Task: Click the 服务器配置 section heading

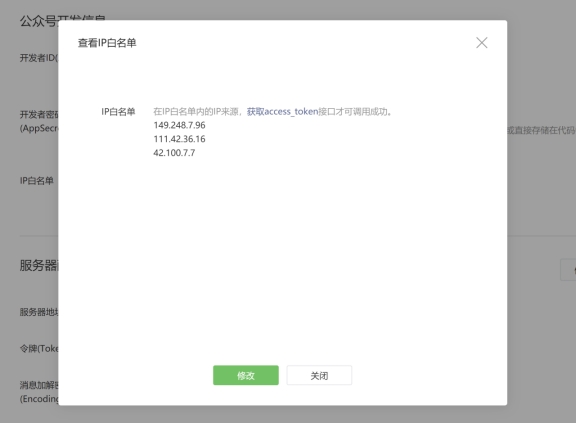Action: click(x=39, y=265)
